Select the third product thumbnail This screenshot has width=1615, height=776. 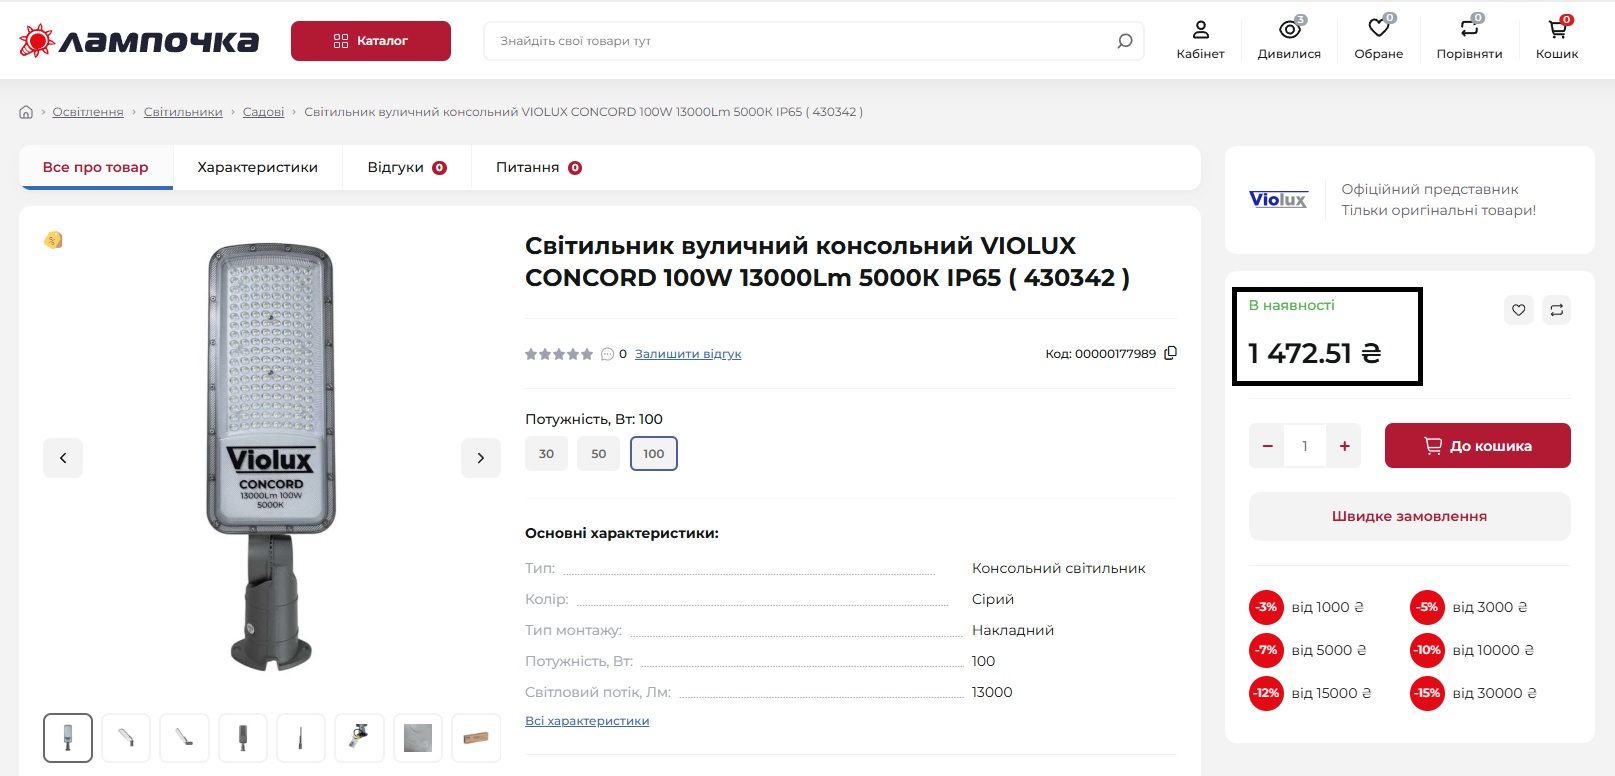(x=184, y=738)
